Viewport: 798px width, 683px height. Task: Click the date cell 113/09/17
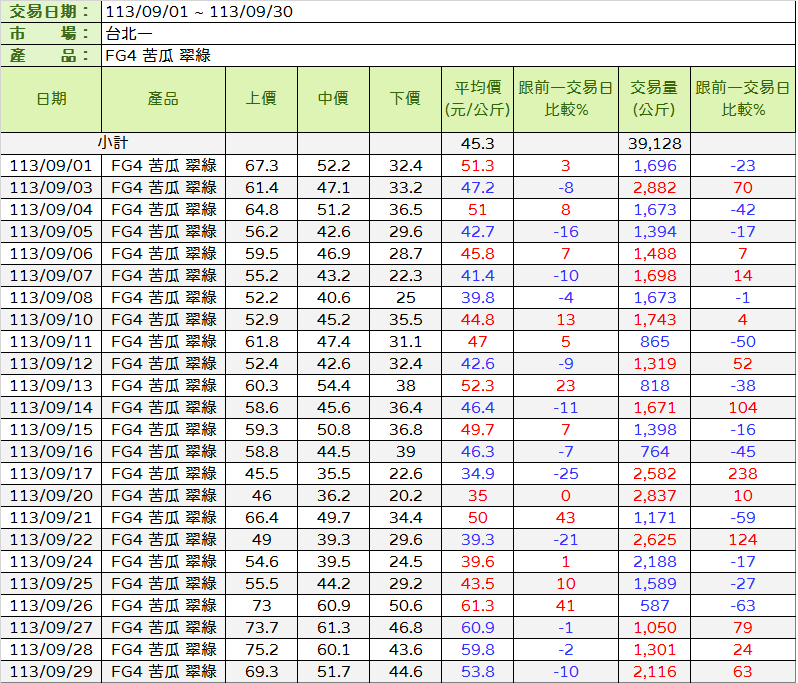[51, 473]
